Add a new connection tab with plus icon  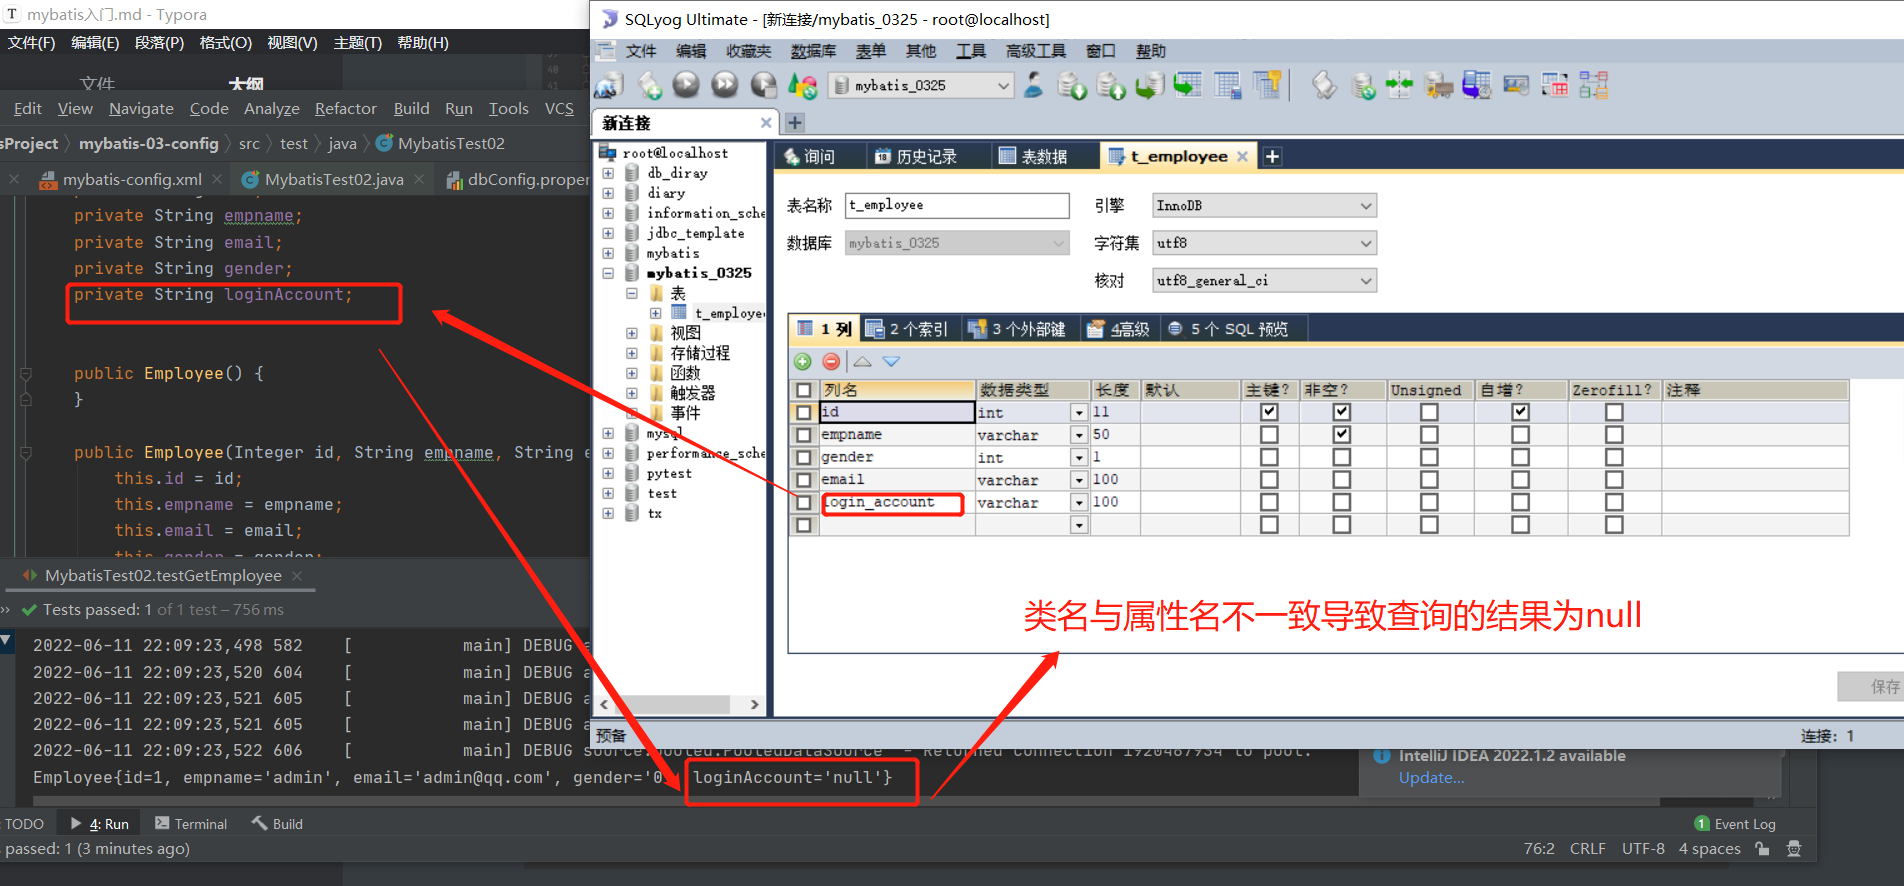point(795,123)
